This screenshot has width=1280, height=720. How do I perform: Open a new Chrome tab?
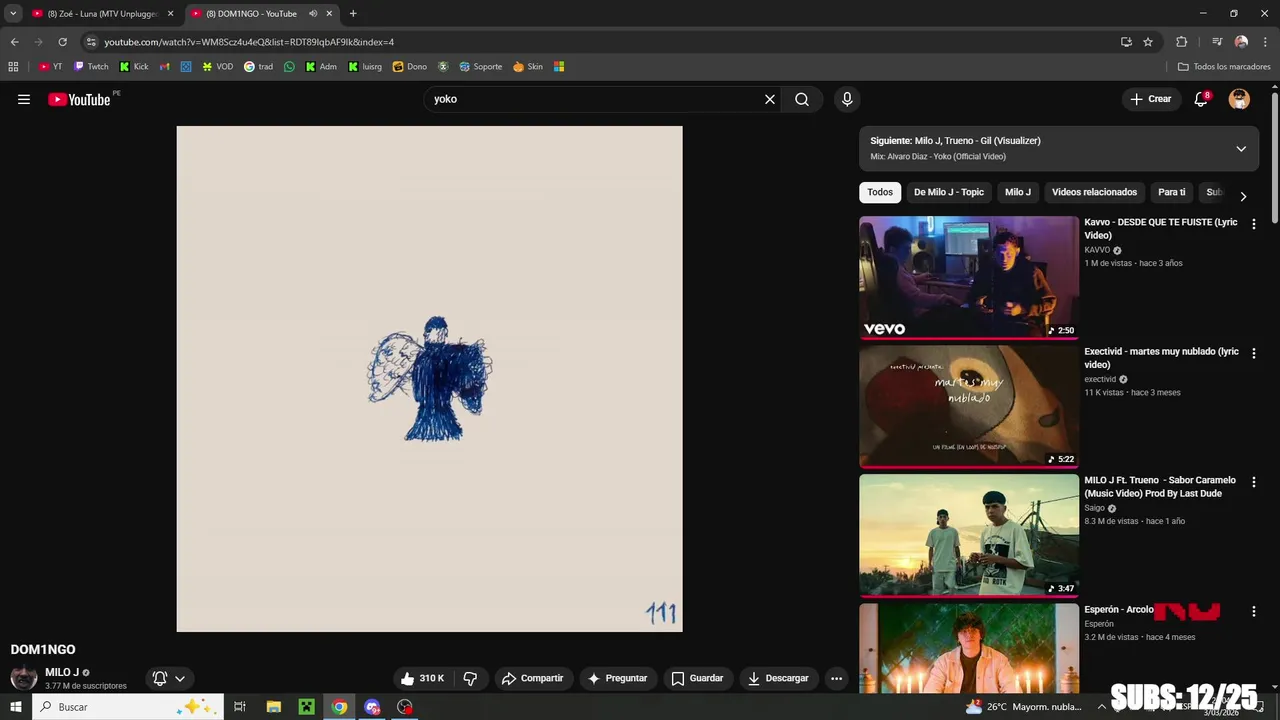point(353,14)
